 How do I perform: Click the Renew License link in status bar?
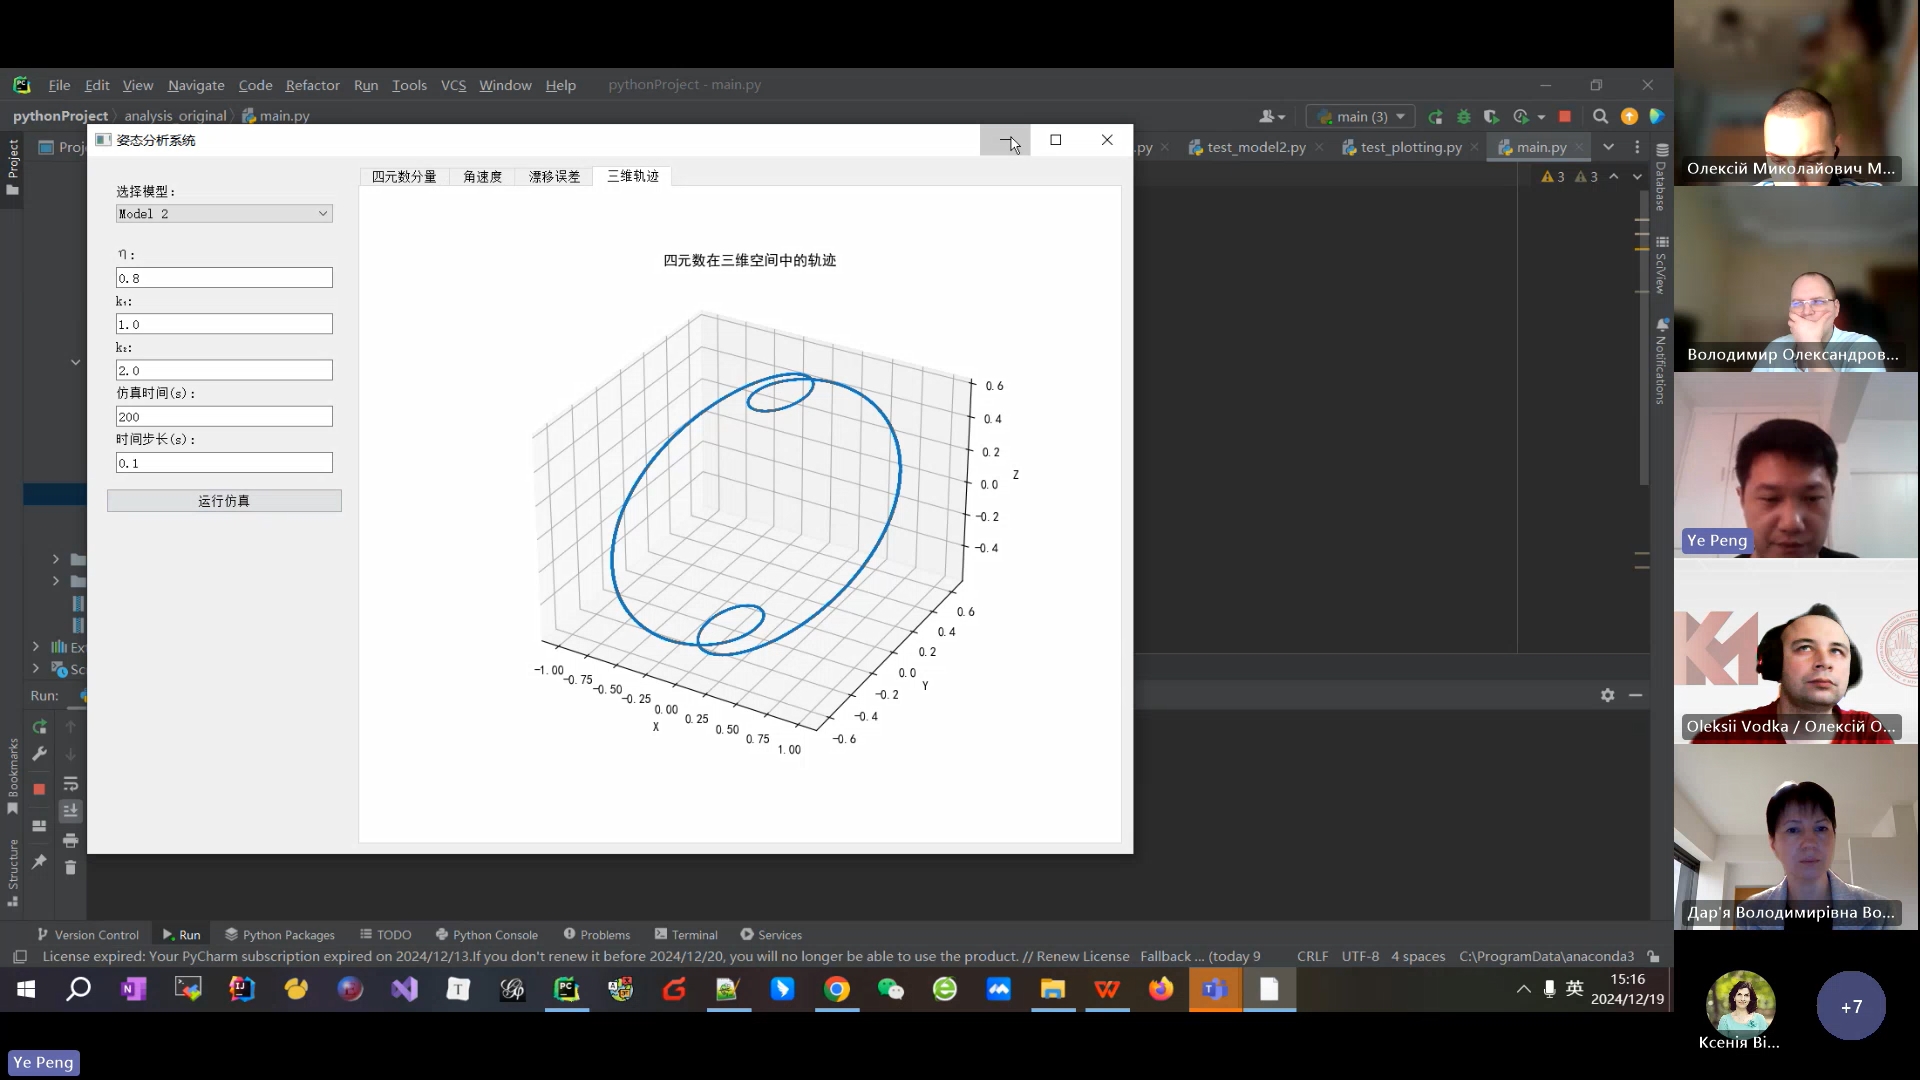coord(1082,957)
